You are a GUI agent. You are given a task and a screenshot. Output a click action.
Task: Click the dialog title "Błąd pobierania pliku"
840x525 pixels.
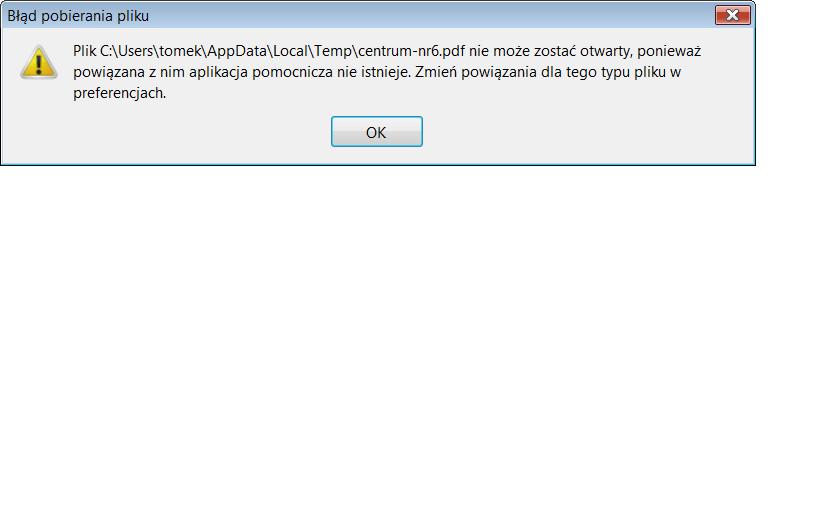(78, 16)
